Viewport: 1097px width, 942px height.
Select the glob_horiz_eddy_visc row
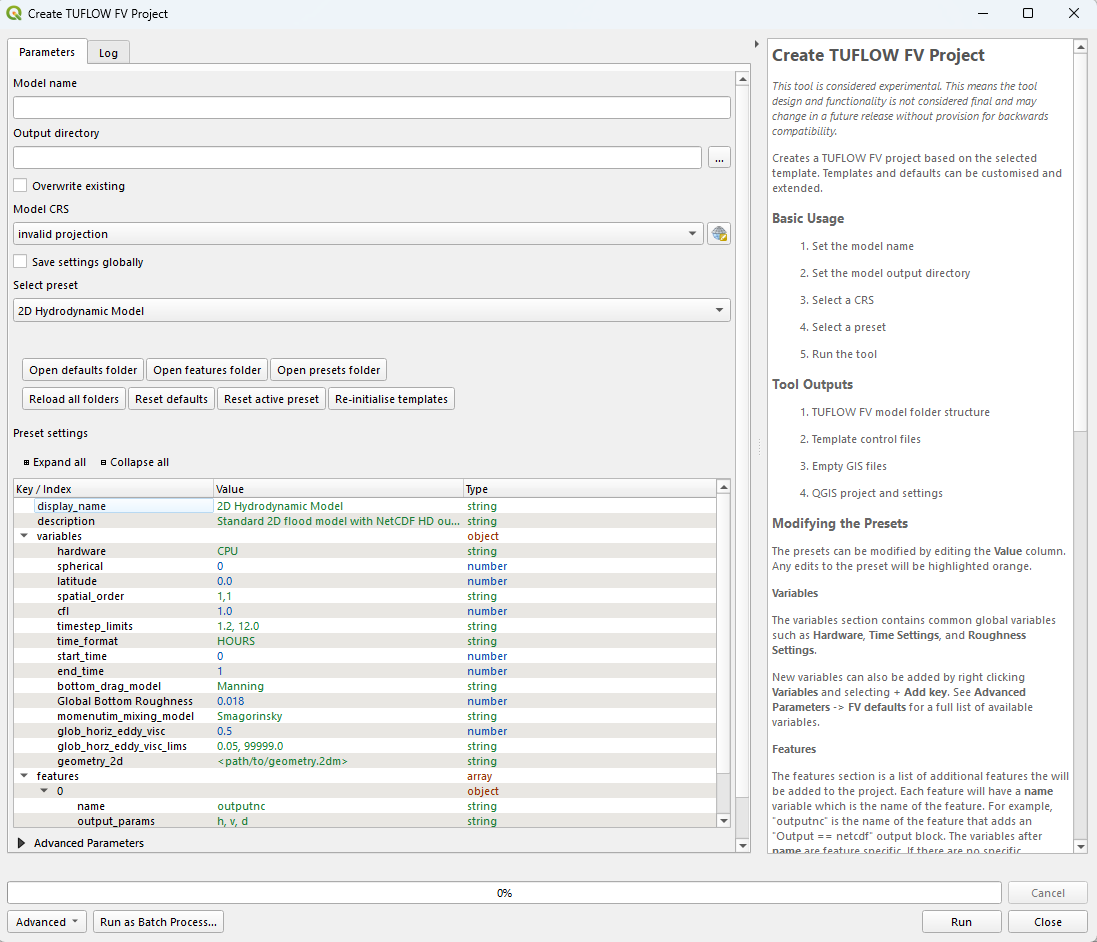tap(365, 731)
